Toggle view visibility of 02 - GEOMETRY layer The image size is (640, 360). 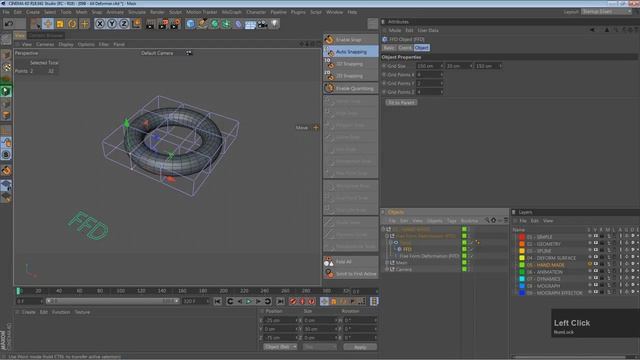point(596,244)
